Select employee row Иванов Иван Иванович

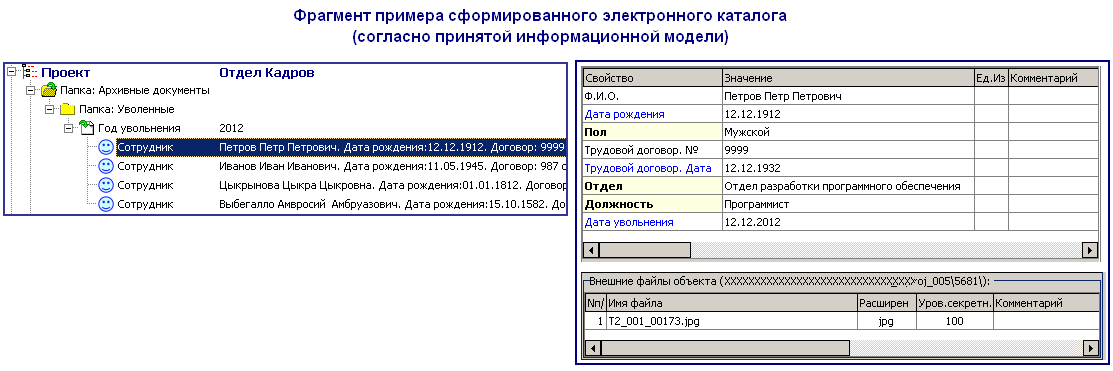(341, 166)
